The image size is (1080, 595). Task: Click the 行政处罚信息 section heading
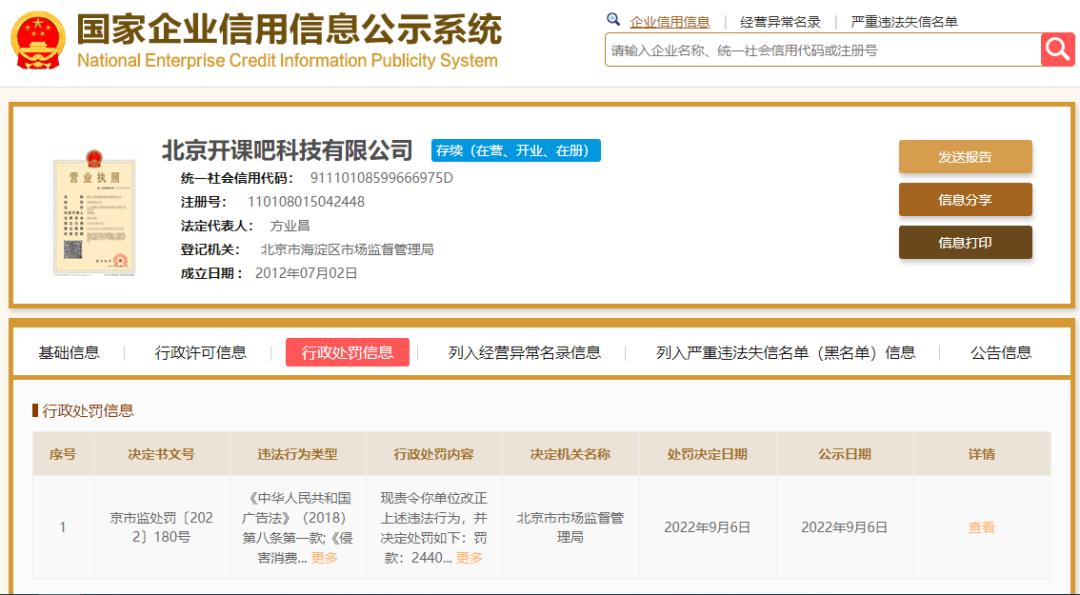[88, 411]
